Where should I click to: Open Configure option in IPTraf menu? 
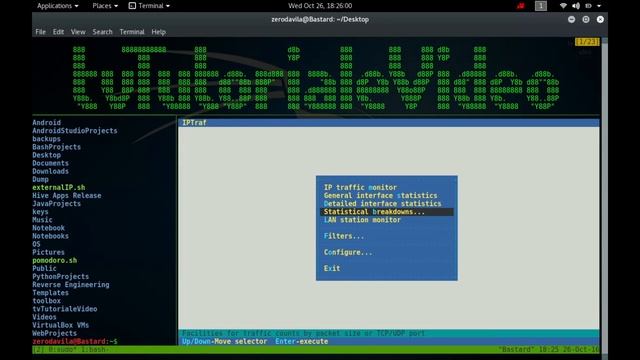click(348, 252)
